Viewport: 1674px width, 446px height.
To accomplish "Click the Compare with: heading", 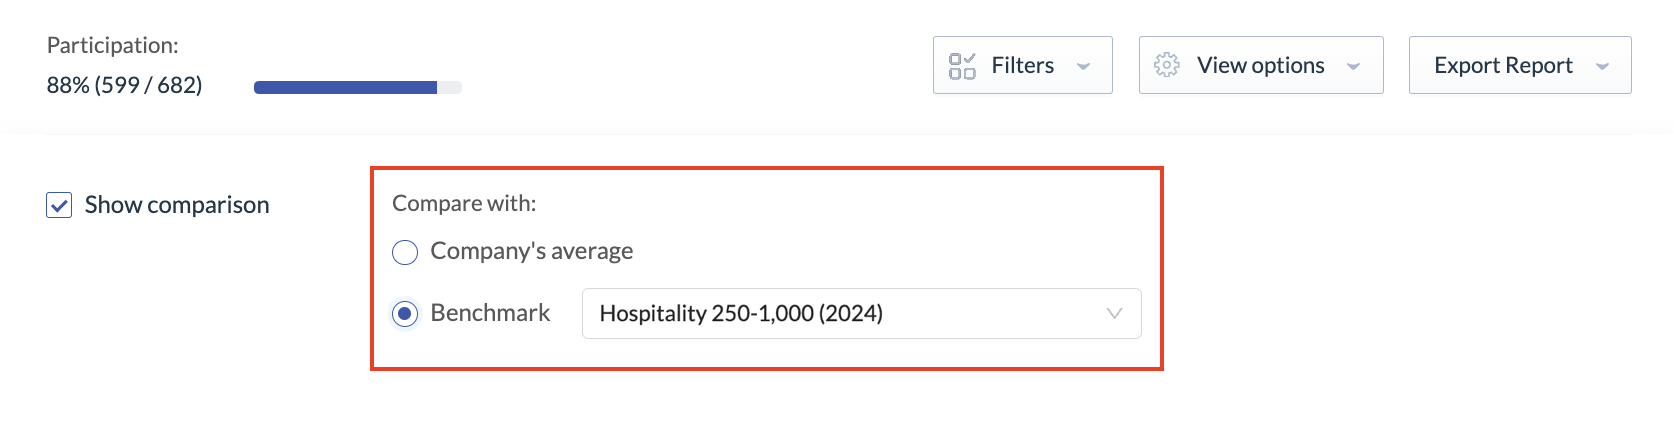I will (464, 203).
